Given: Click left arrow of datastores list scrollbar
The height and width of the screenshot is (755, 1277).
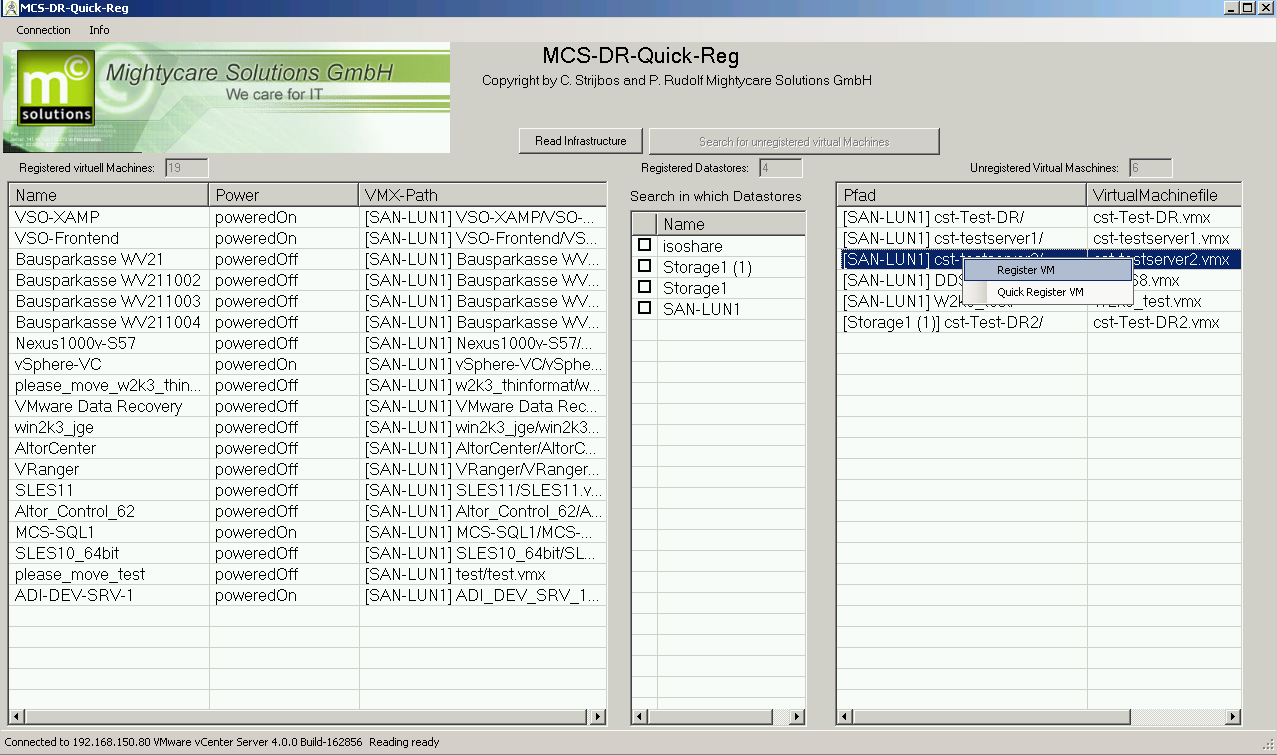Looking at the screenshot, I should pos(641,717).
